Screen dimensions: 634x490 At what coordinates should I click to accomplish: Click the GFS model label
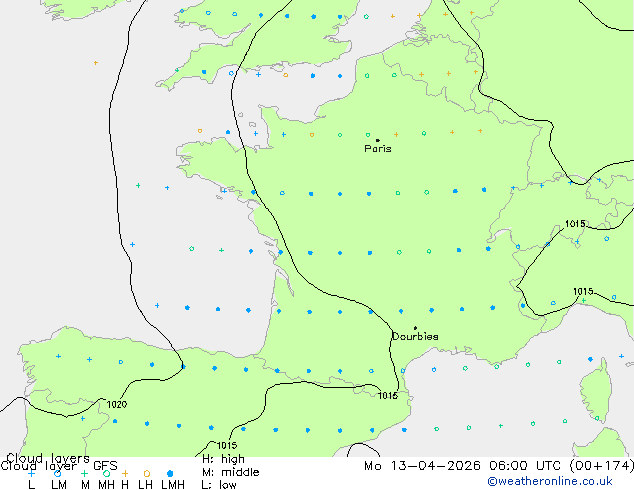[x=105, y=466]
